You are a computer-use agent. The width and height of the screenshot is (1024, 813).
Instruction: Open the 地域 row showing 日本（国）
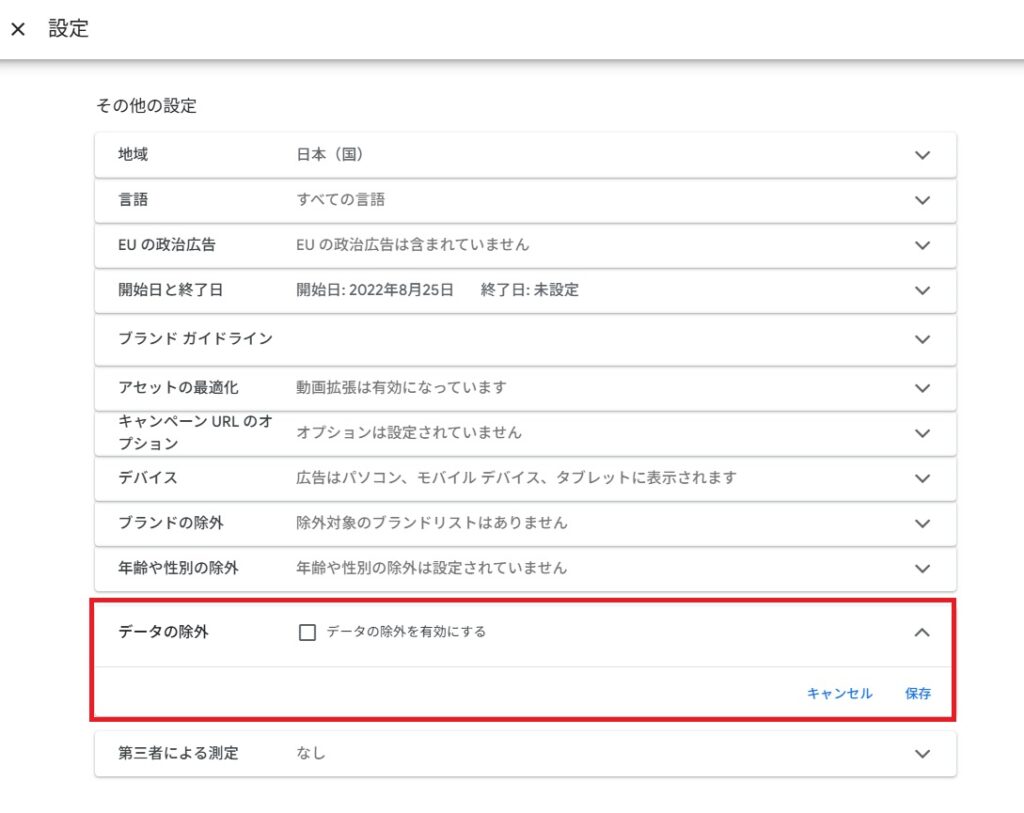pyautogui.click(x=329, y=155)
